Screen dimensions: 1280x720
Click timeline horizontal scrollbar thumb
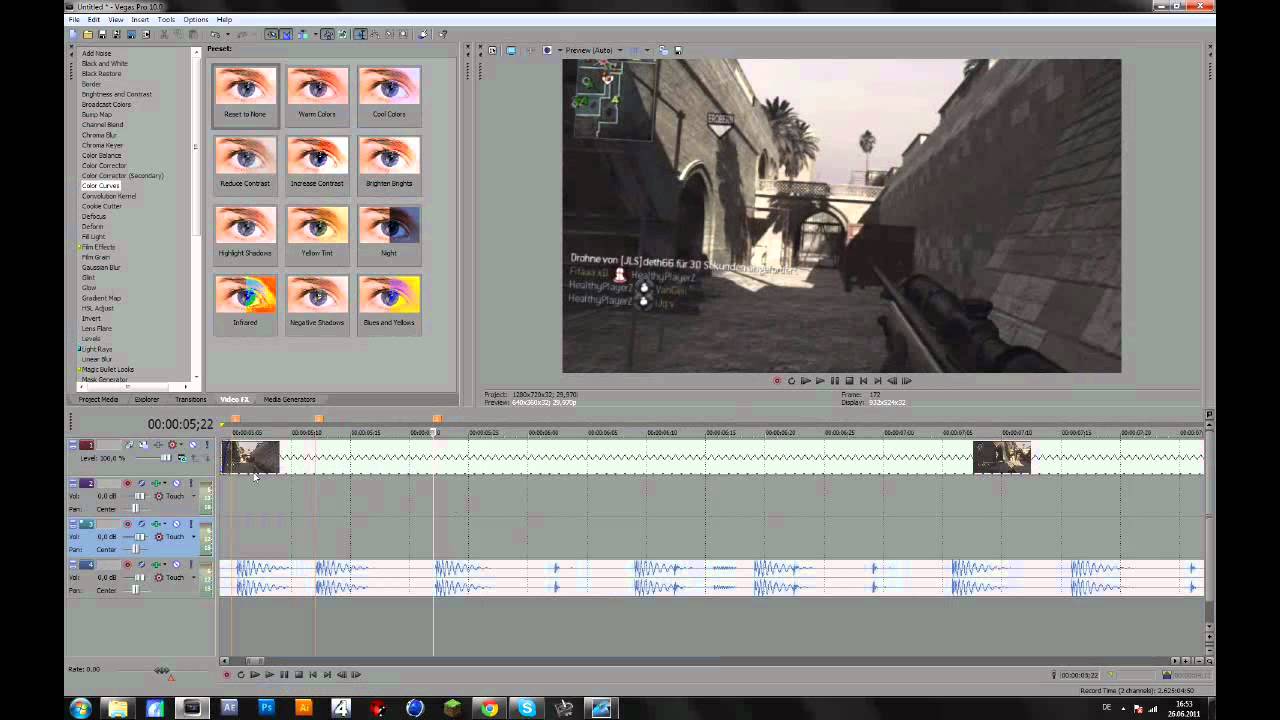(x=255, y=660)
